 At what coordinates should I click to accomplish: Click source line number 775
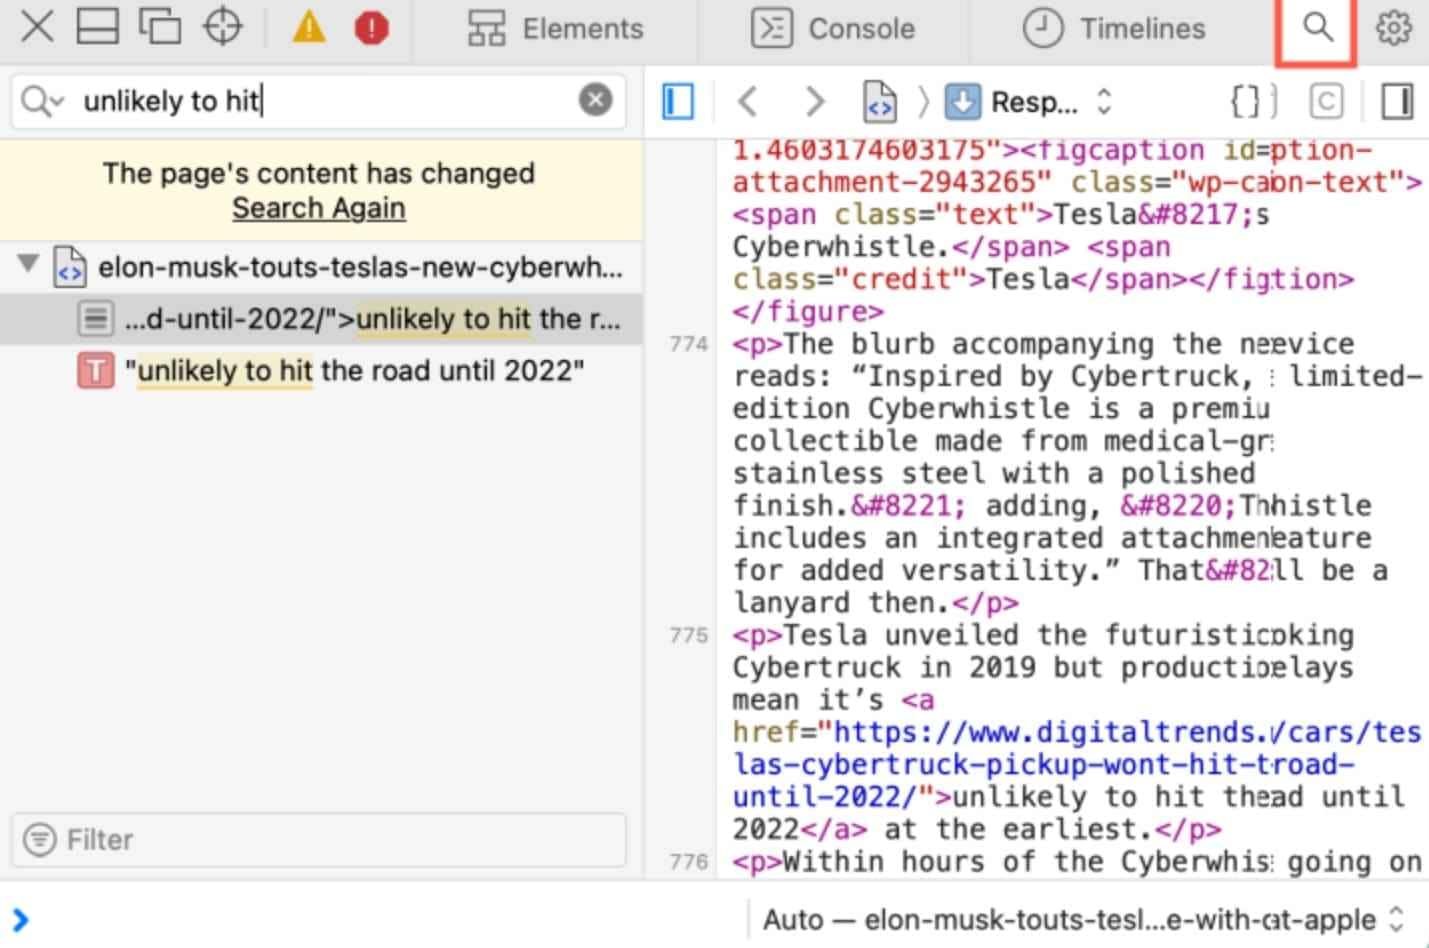coord(689,636)
